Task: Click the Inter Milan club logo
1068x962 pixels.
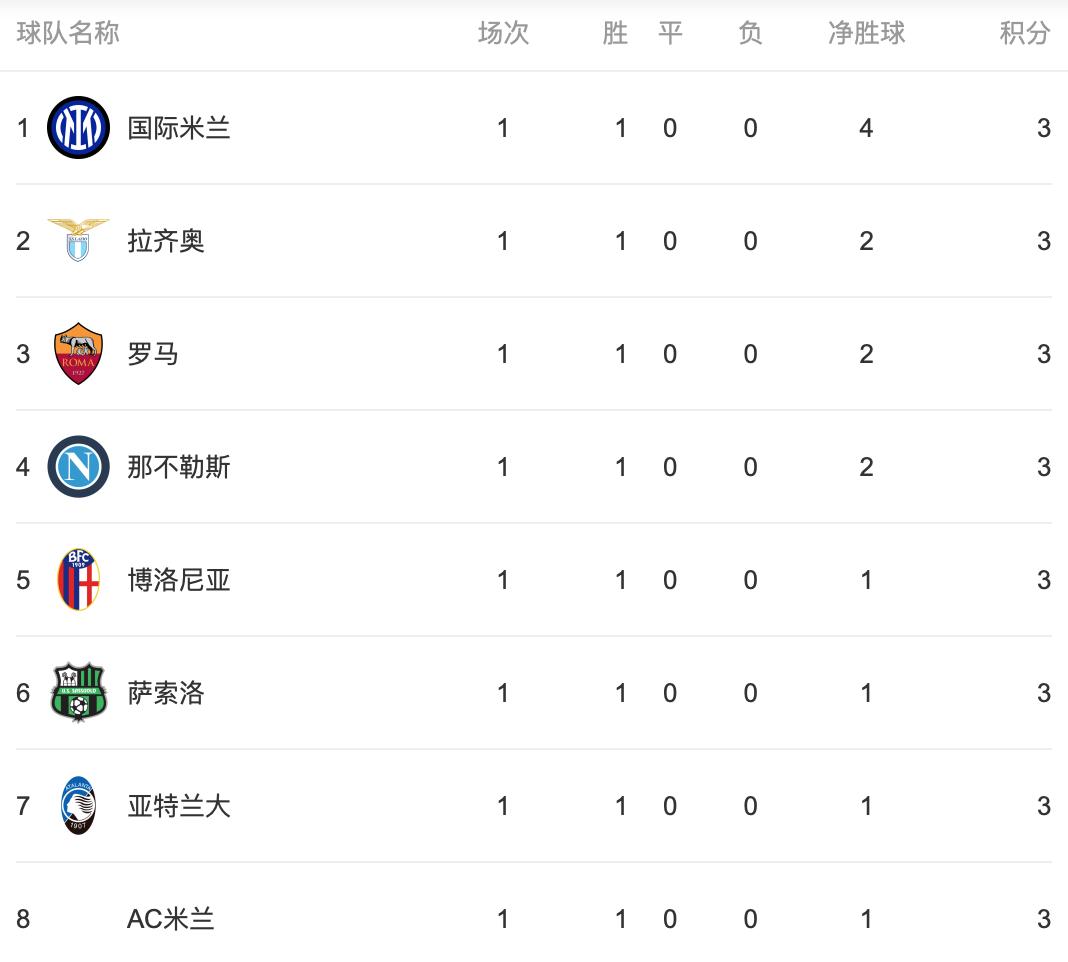Action: [78, 128]
